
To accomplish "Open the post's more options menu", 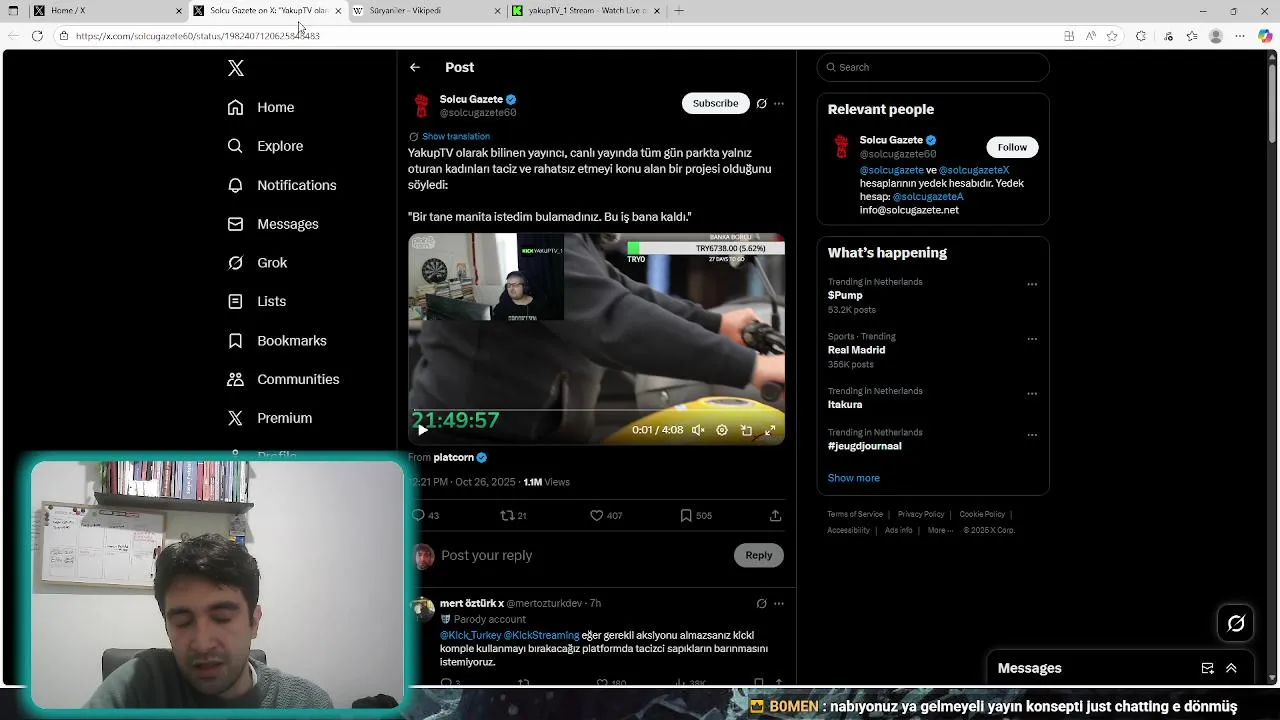I will [x=779, y=103].
